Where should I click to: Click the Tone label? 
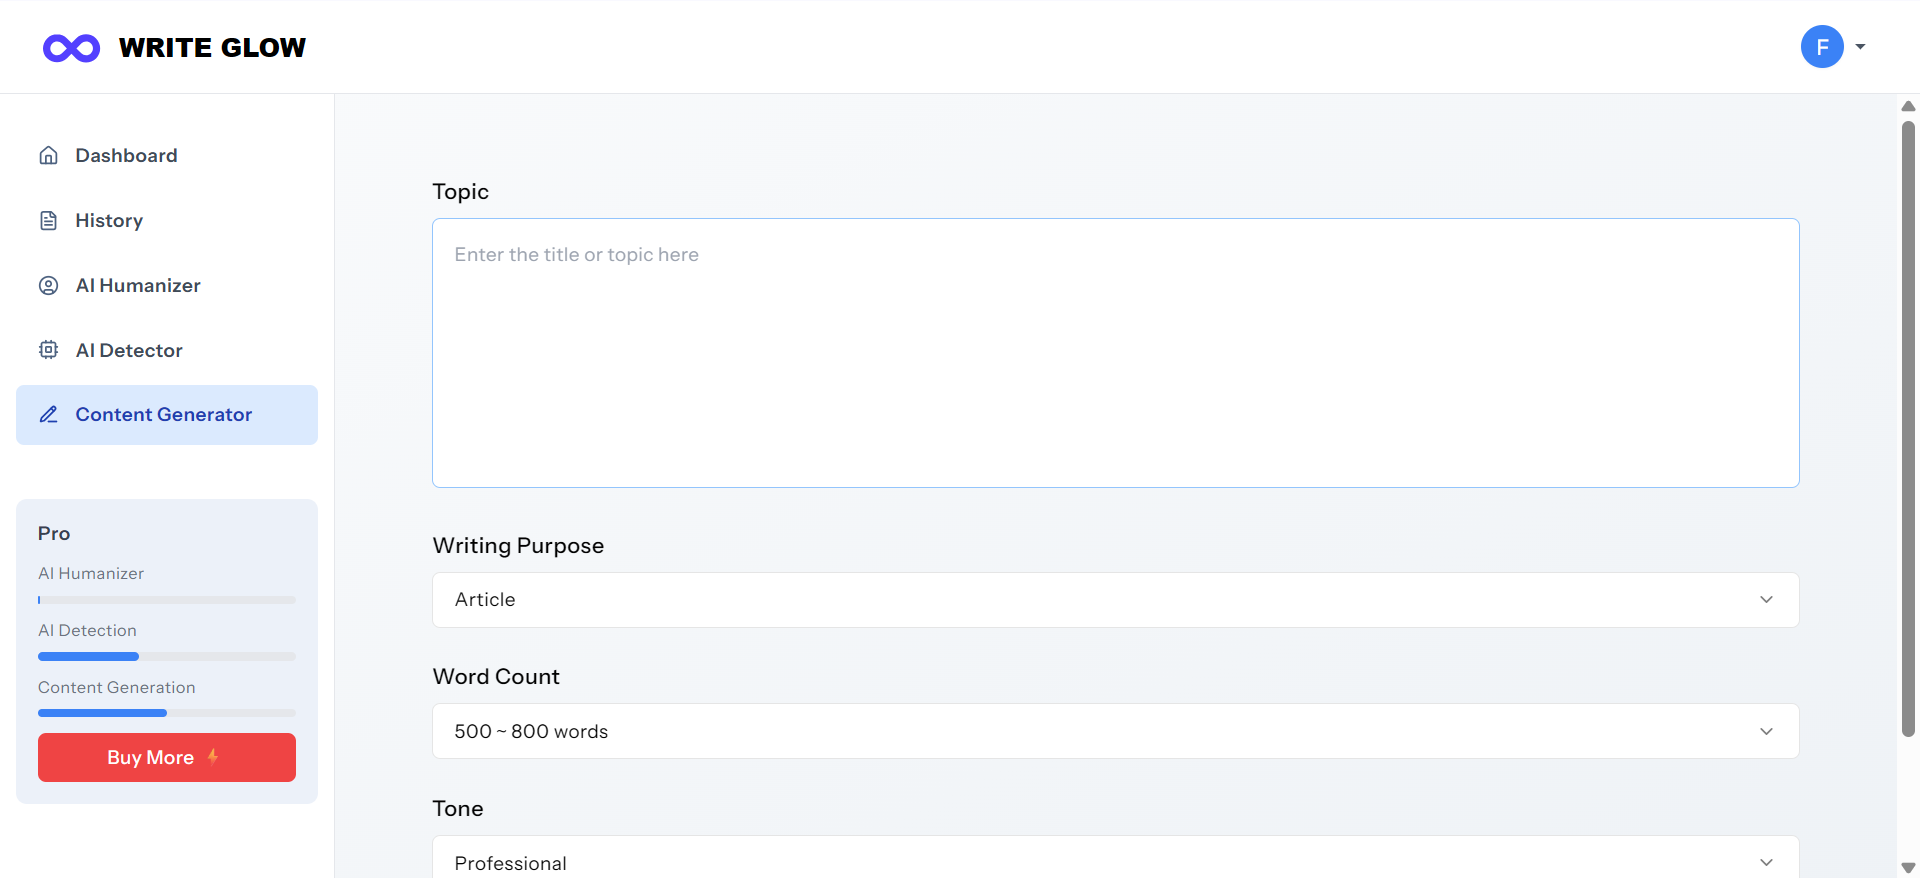(458, 809)
